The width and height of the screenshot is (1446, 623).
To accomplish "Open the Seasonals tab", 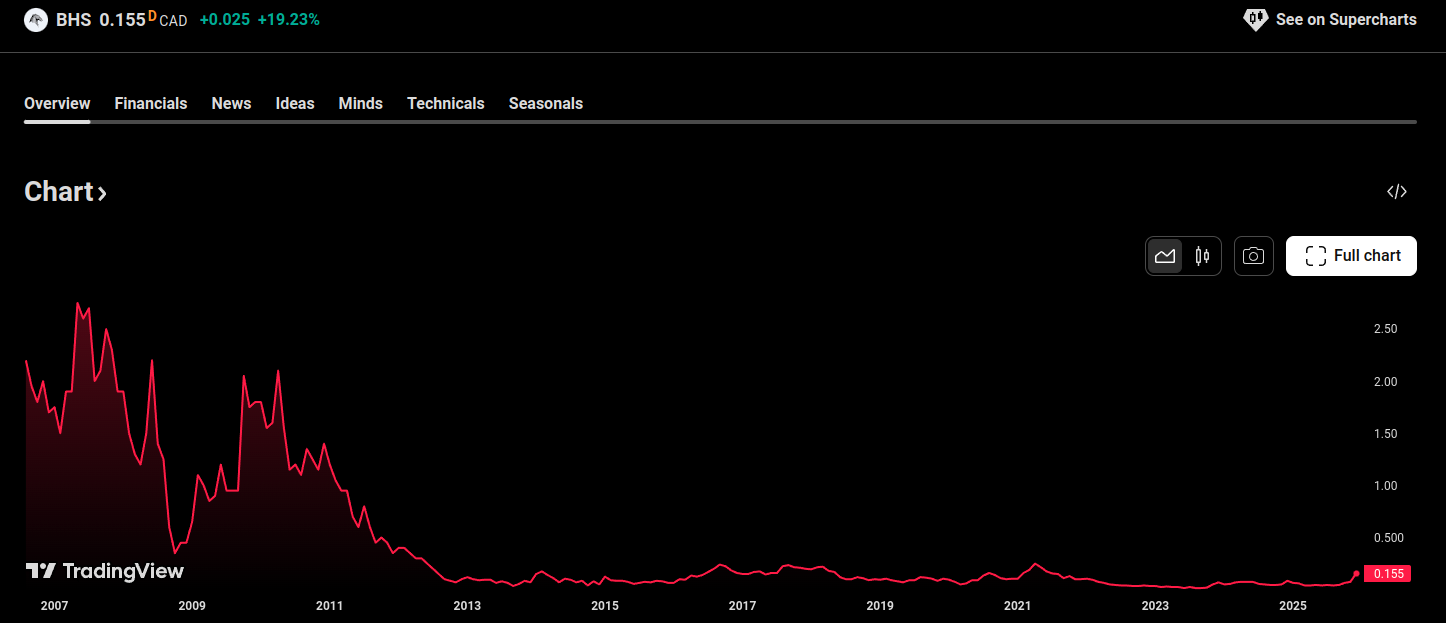I will (546, 103).
